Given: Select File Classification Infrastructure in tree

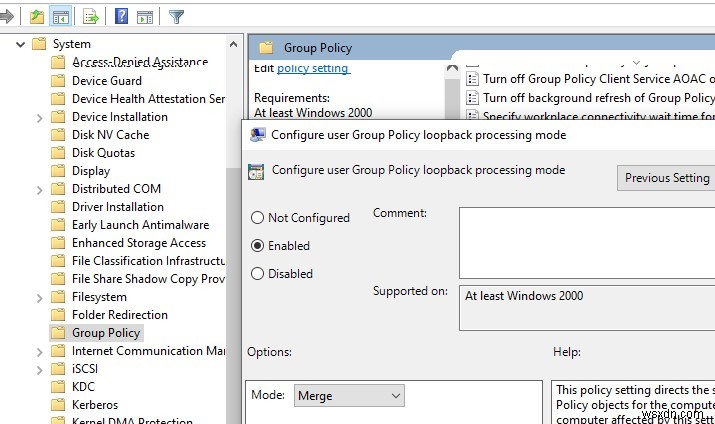Looking at the screenshot, I should tap(148, 261).
